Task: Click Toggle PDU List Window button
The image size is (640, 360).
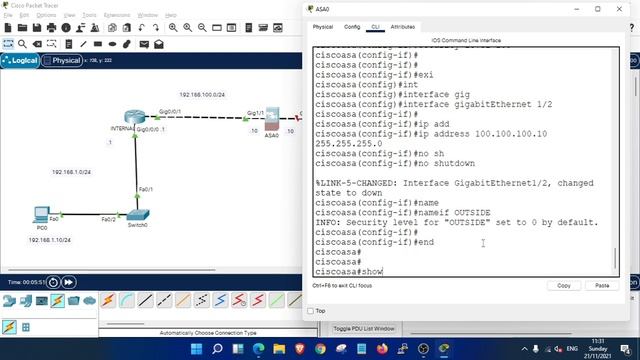Action: tap(364, 329)
